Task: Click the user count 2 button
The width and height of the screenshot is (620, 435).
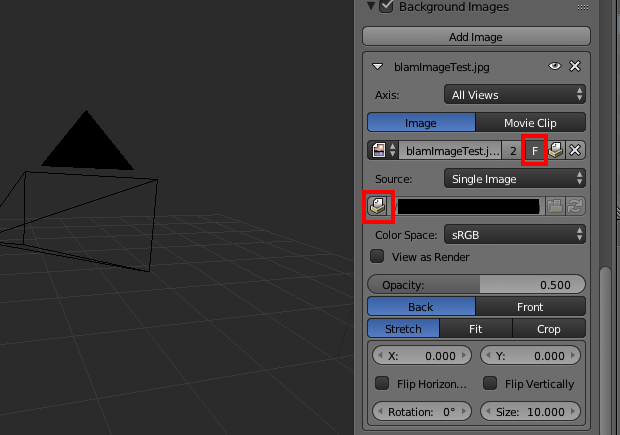Action: pyautogui.click(x=513, y=151)
